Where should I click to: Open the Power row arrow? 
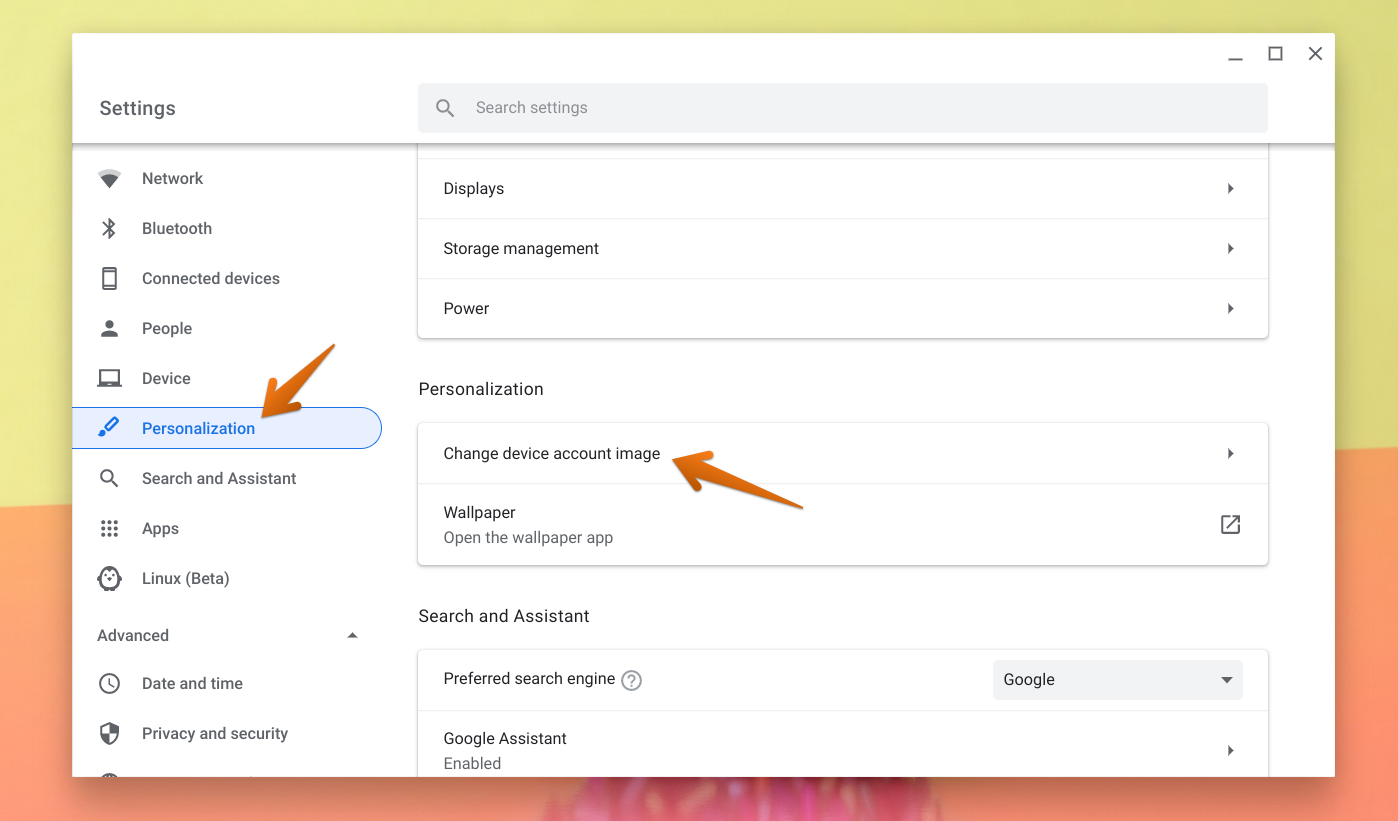[1231, 309]
